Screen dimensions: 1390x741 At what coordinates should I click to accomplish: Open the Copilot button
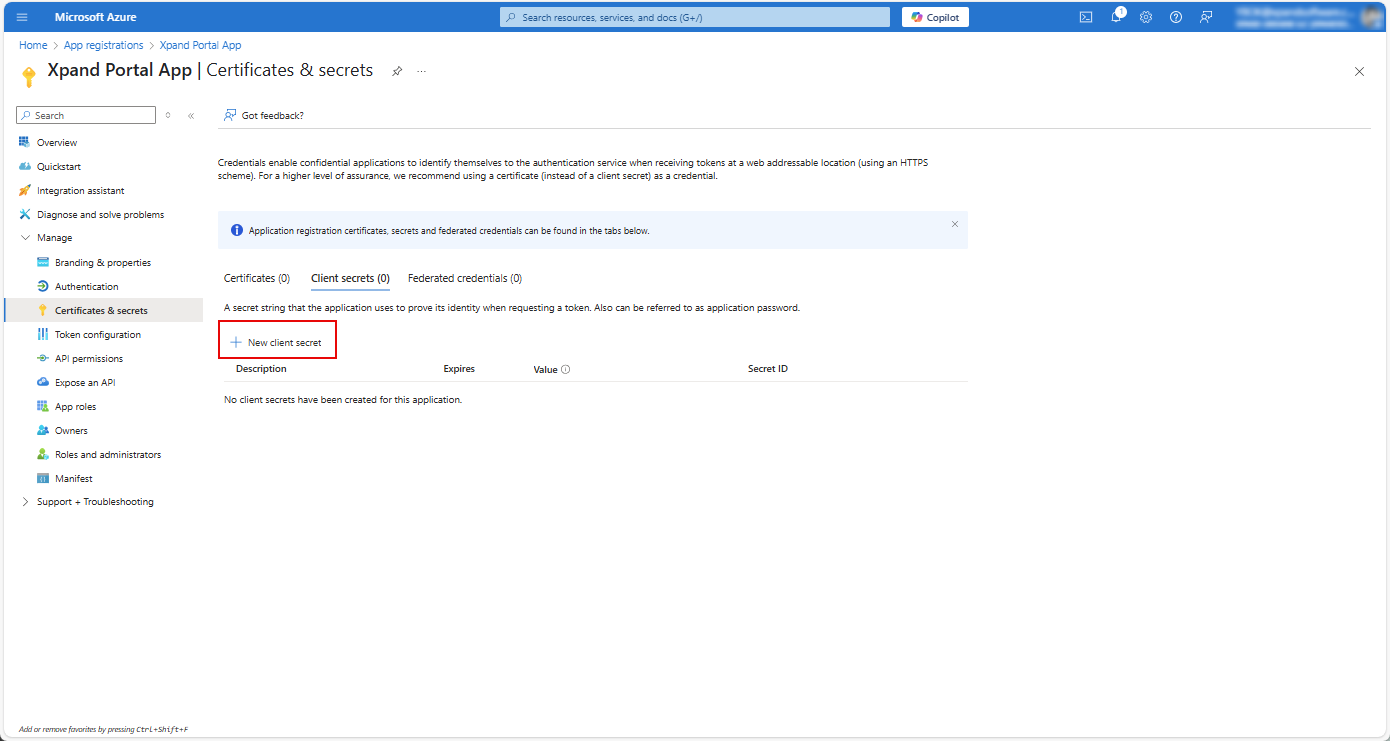coord(935,17)
